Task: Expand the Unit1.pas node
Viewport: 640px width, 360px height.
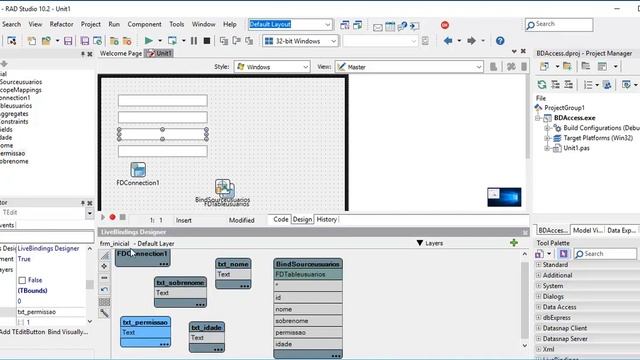Action: (x=547, y=148)
